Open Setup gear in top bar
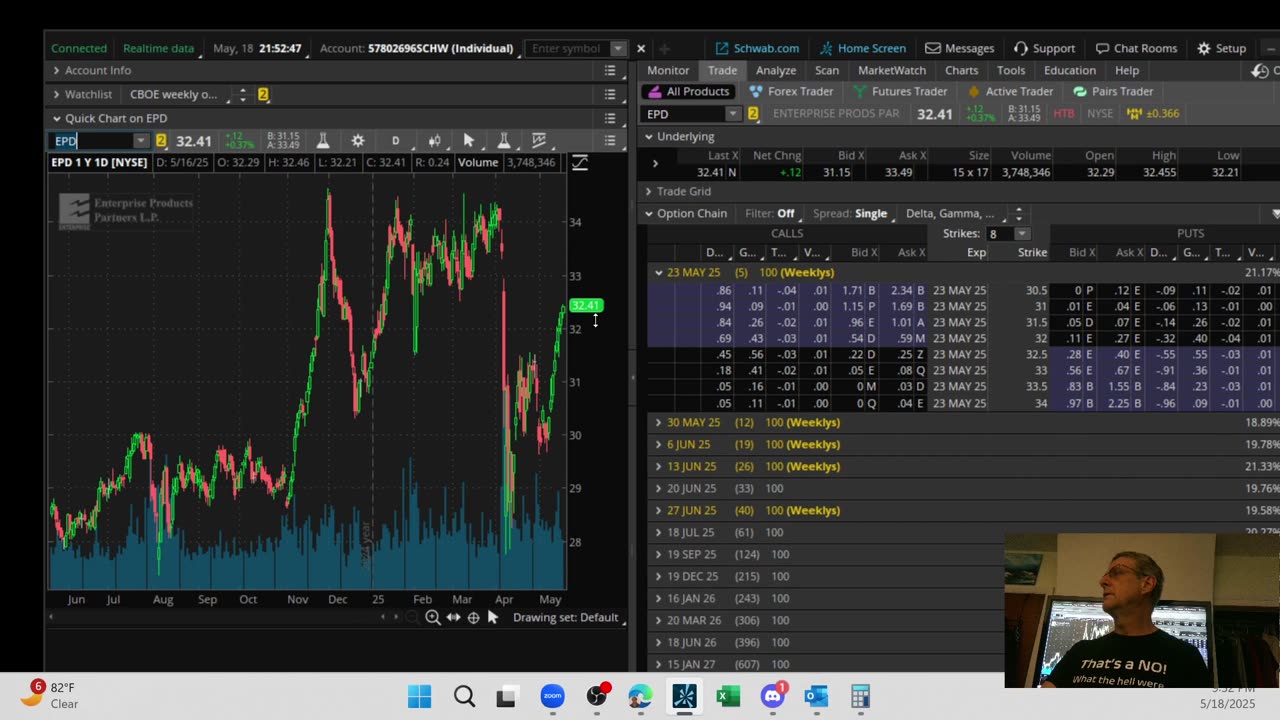The width and height of the screenshot is (1280, 720). pos(1221,48)
